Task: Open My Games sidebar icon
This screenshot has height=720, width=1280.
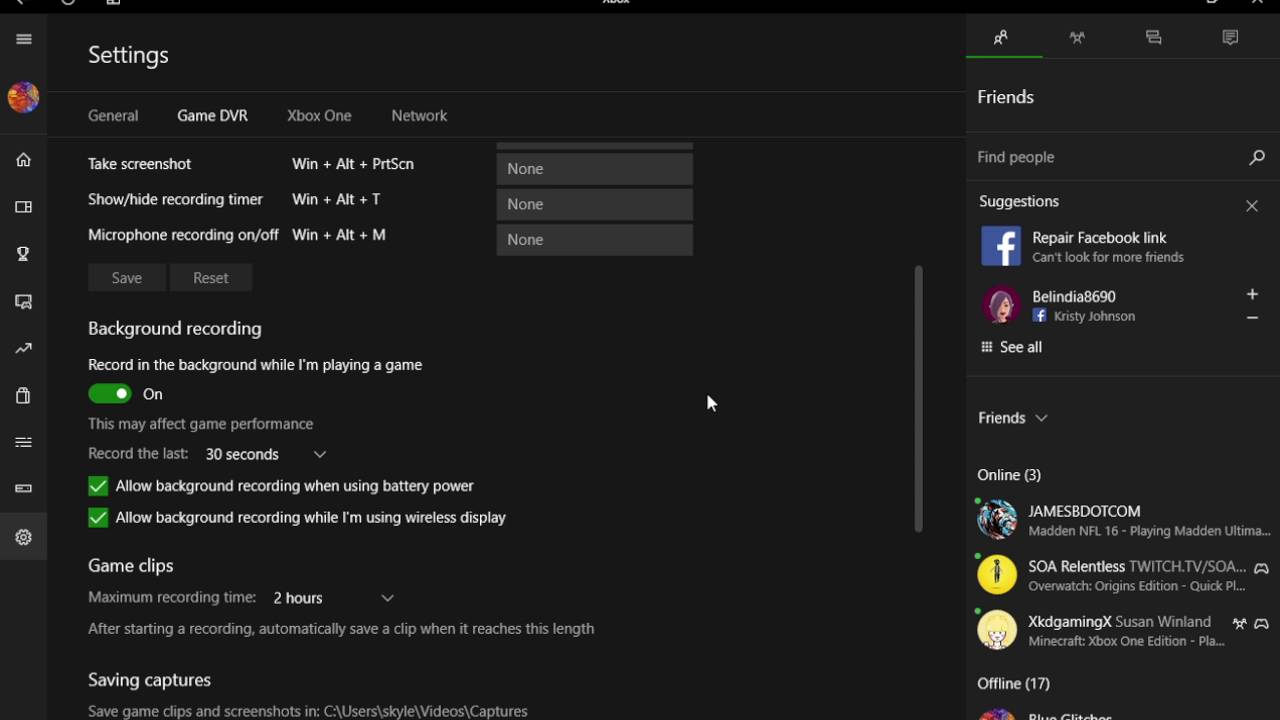Action: (x=23, y=207)
